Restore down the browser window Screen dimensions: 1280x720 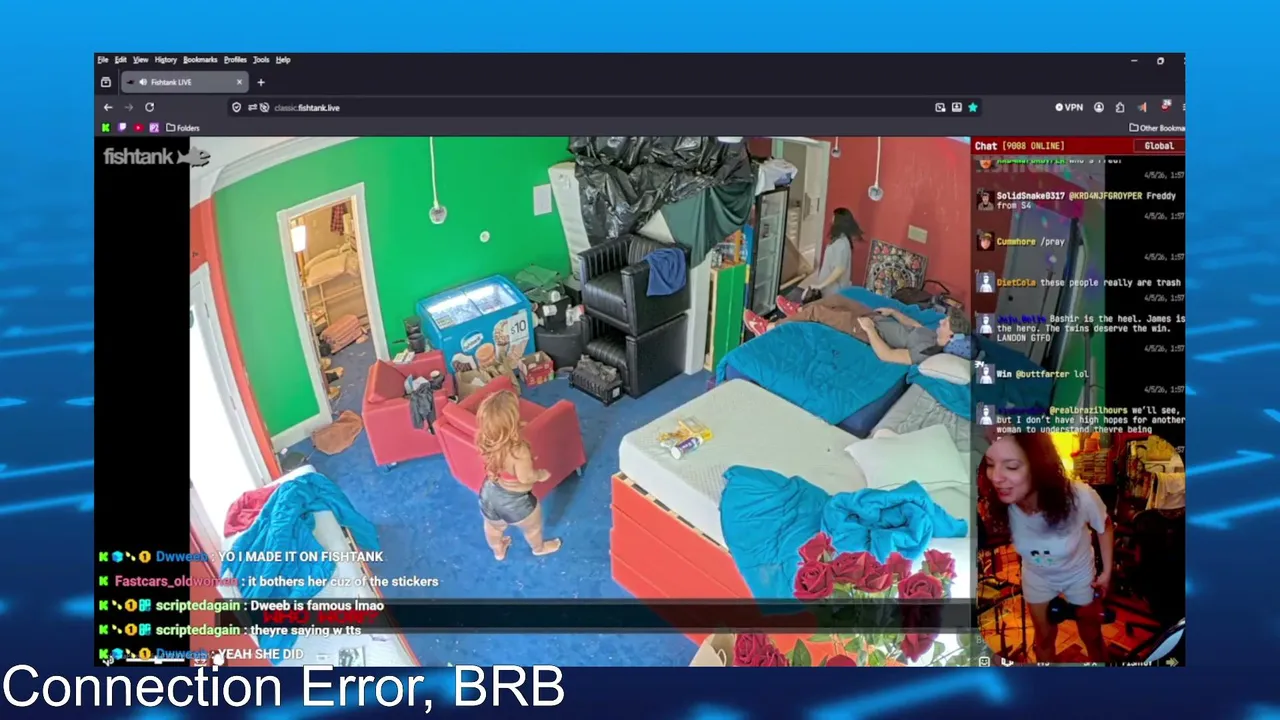(1160, 60)
